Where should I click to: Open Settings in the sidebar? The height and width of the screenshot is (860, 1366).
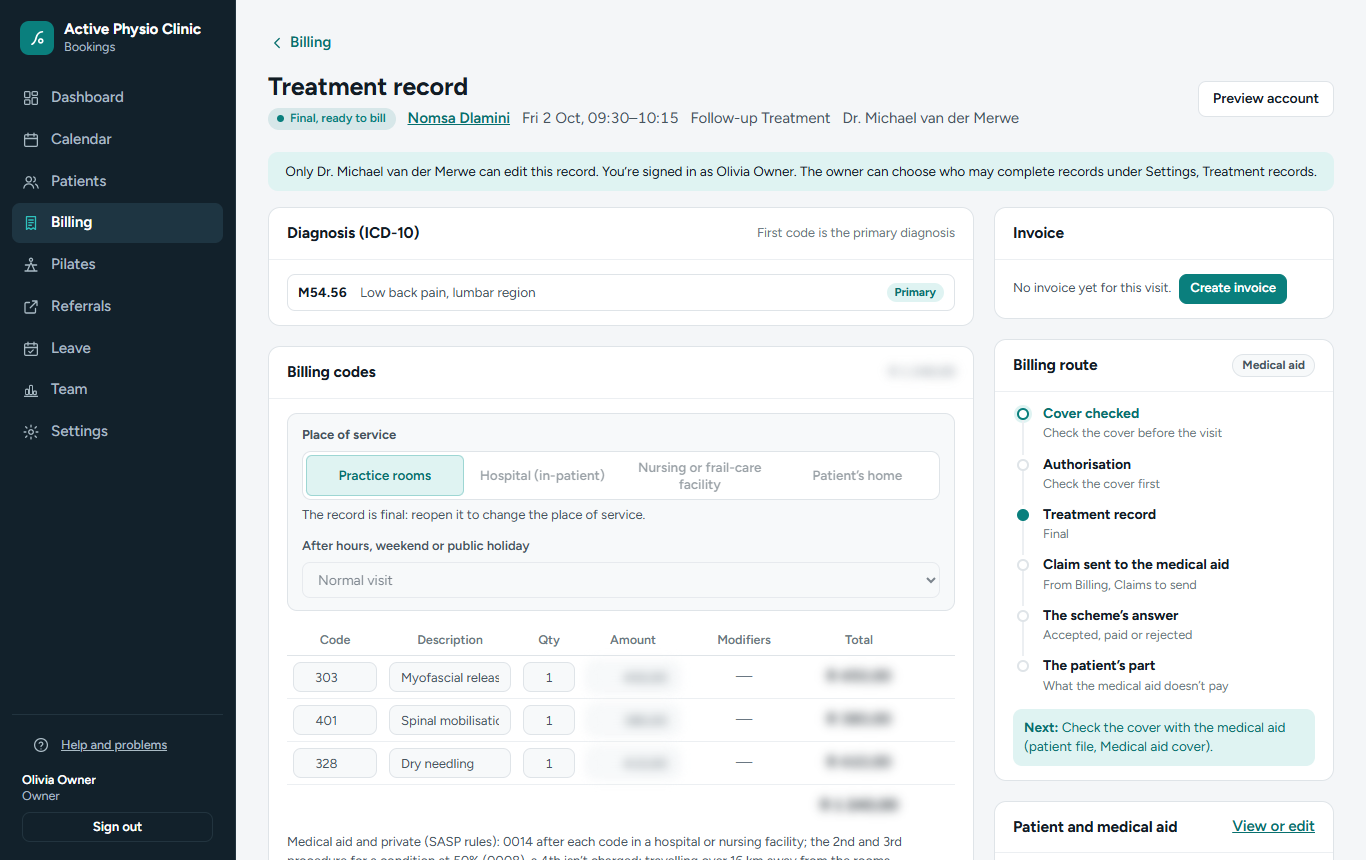[117, 432]
